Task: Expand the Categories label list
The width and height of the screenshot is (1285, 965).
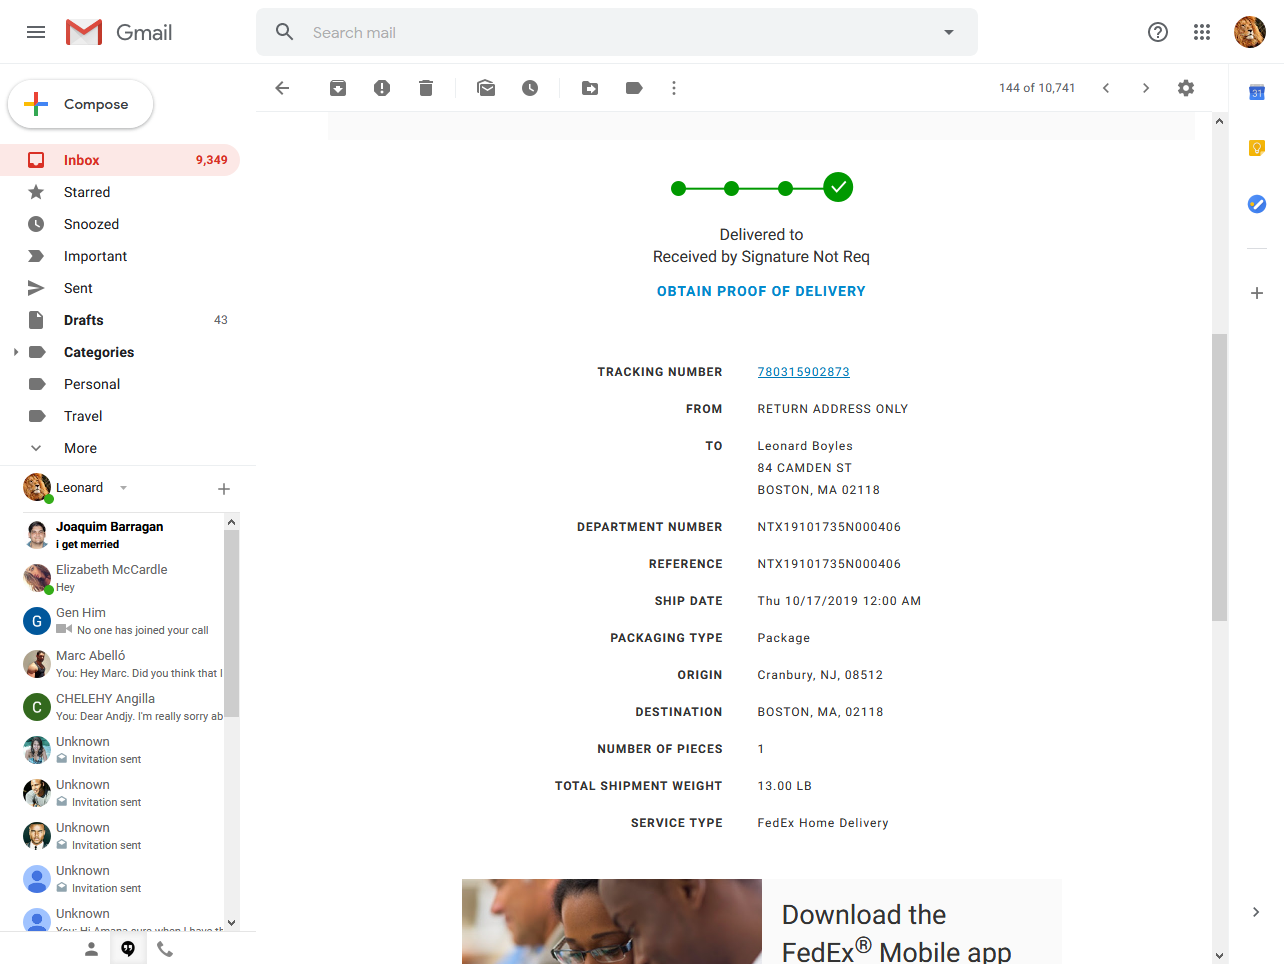Action: click(16, 352)
